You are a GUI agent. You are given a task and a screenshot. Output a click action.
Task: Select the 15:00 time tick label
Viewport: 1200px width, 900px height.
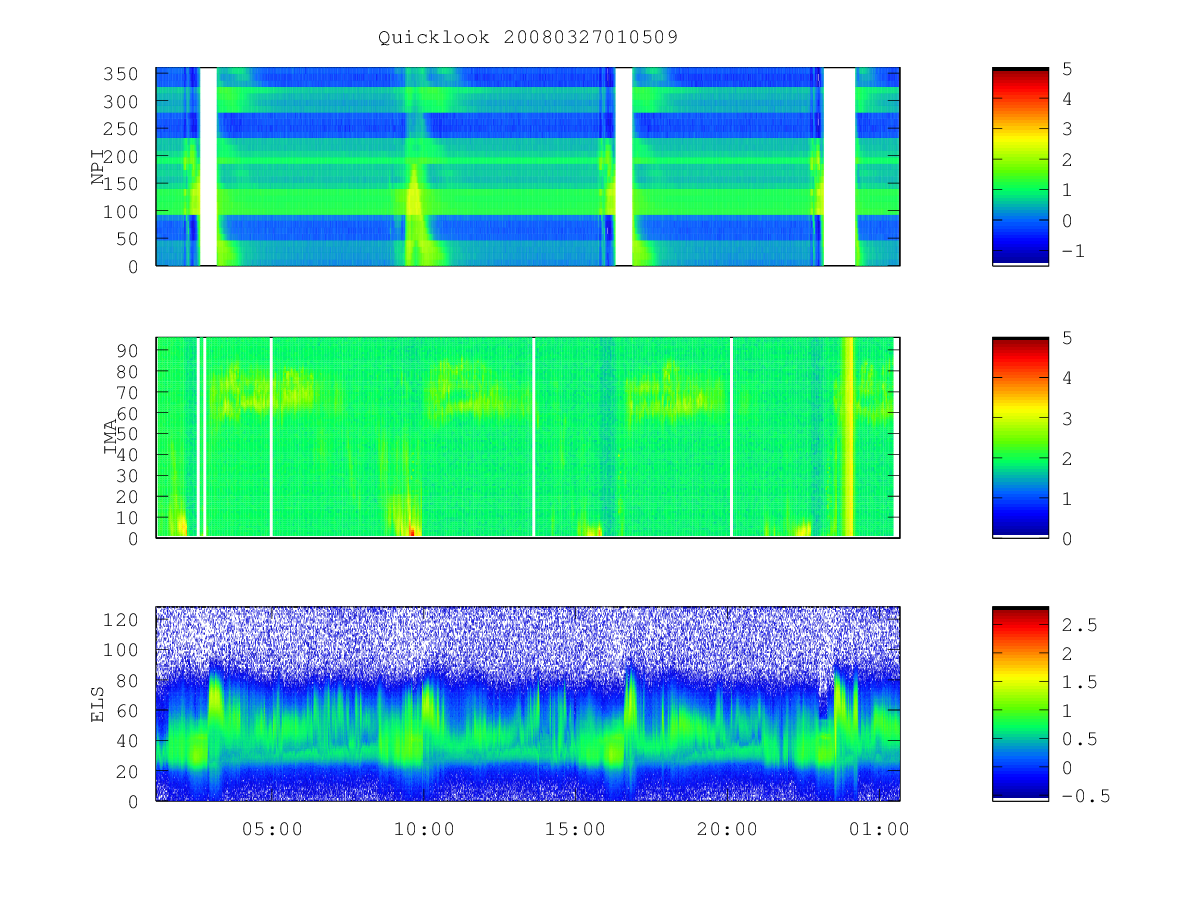pos(577,829)
